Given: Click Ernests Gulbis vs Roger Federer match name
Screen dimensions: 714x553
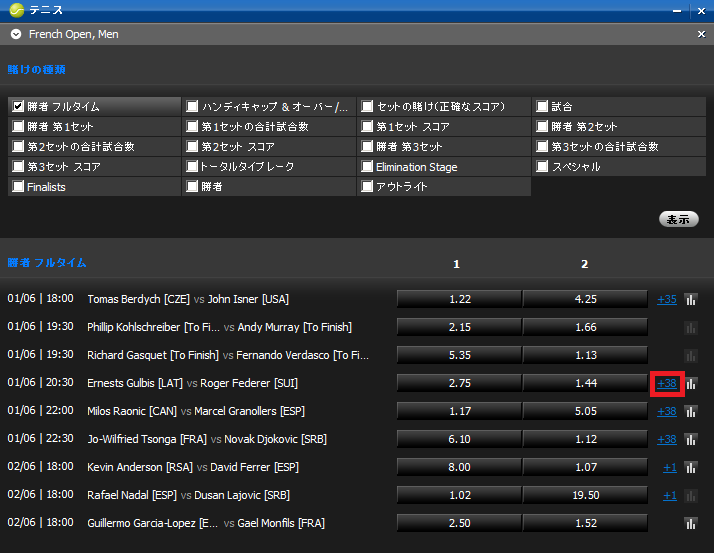Looking at the screenshot, I should point(193,384).
